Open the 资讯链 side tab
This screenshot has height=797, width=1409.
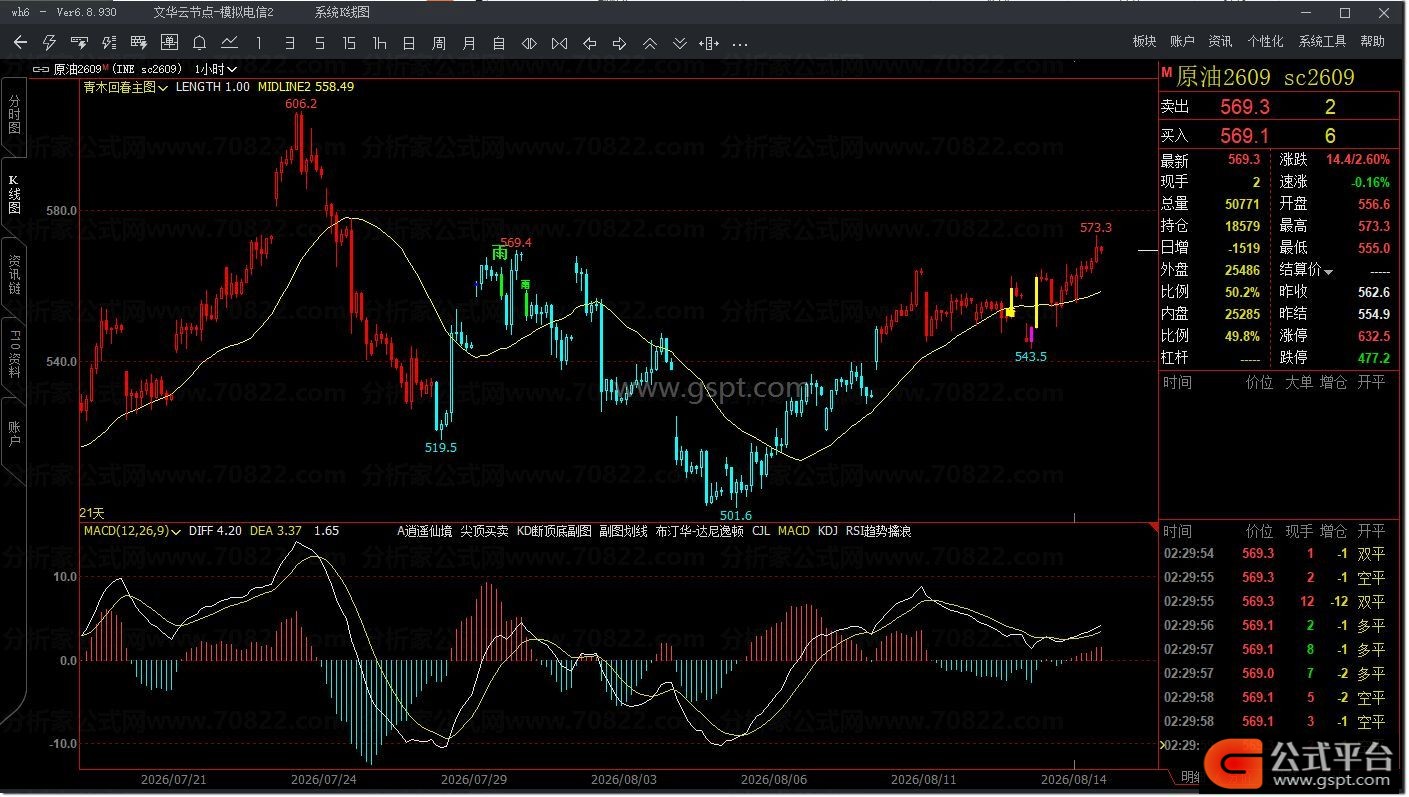click(x=14, y=275)
